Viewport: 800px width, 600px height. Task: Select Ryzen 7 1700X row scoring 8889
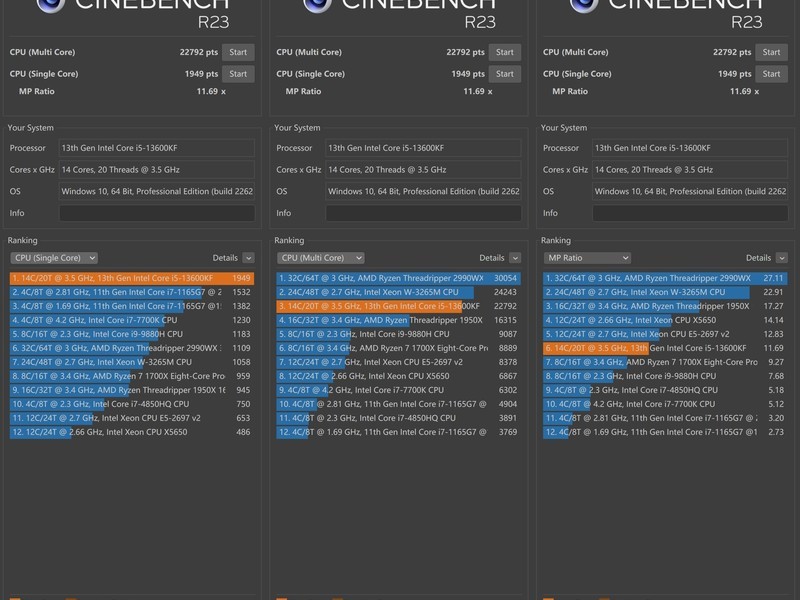398,348
